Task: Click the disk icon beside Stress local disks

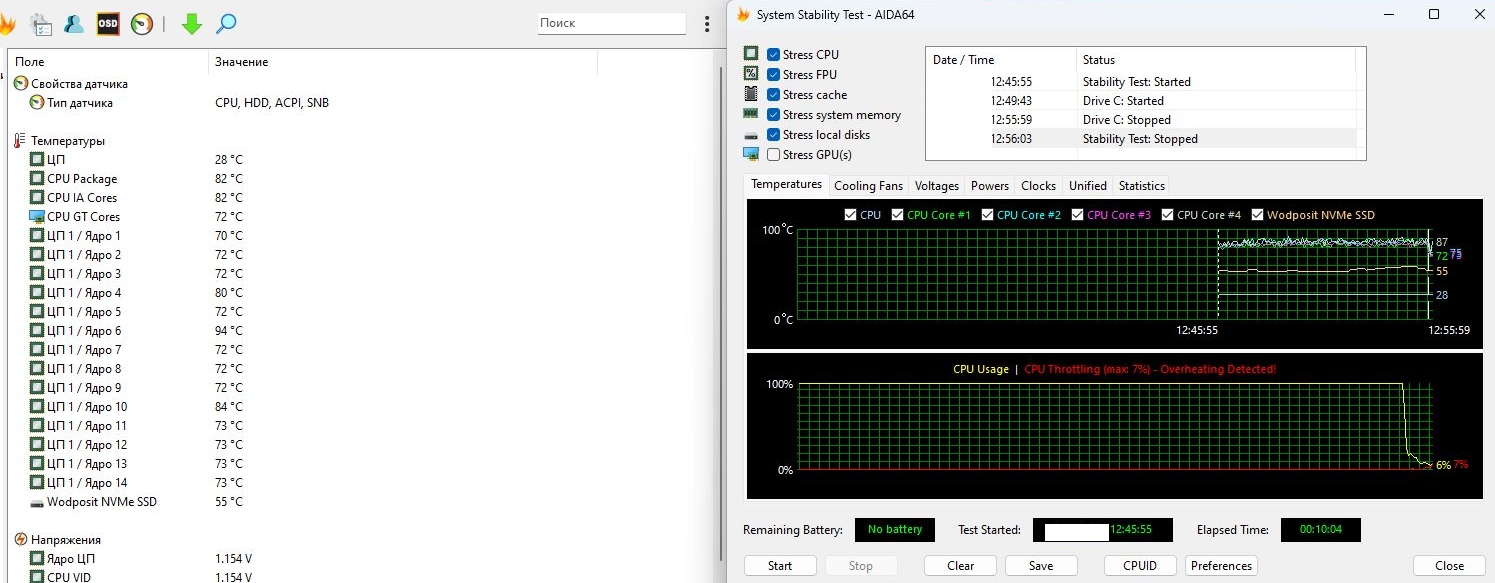Action: pos(751,135)
